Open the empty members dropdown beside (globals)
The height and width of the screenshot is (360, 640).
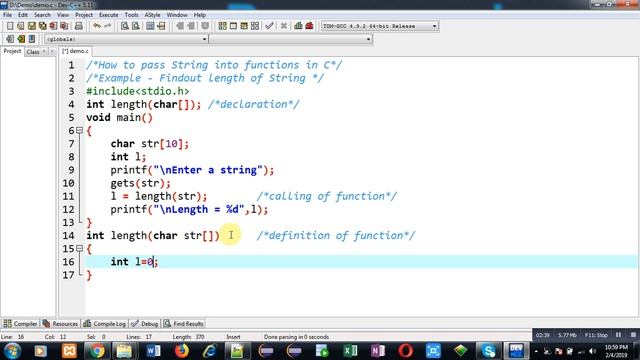291,39
